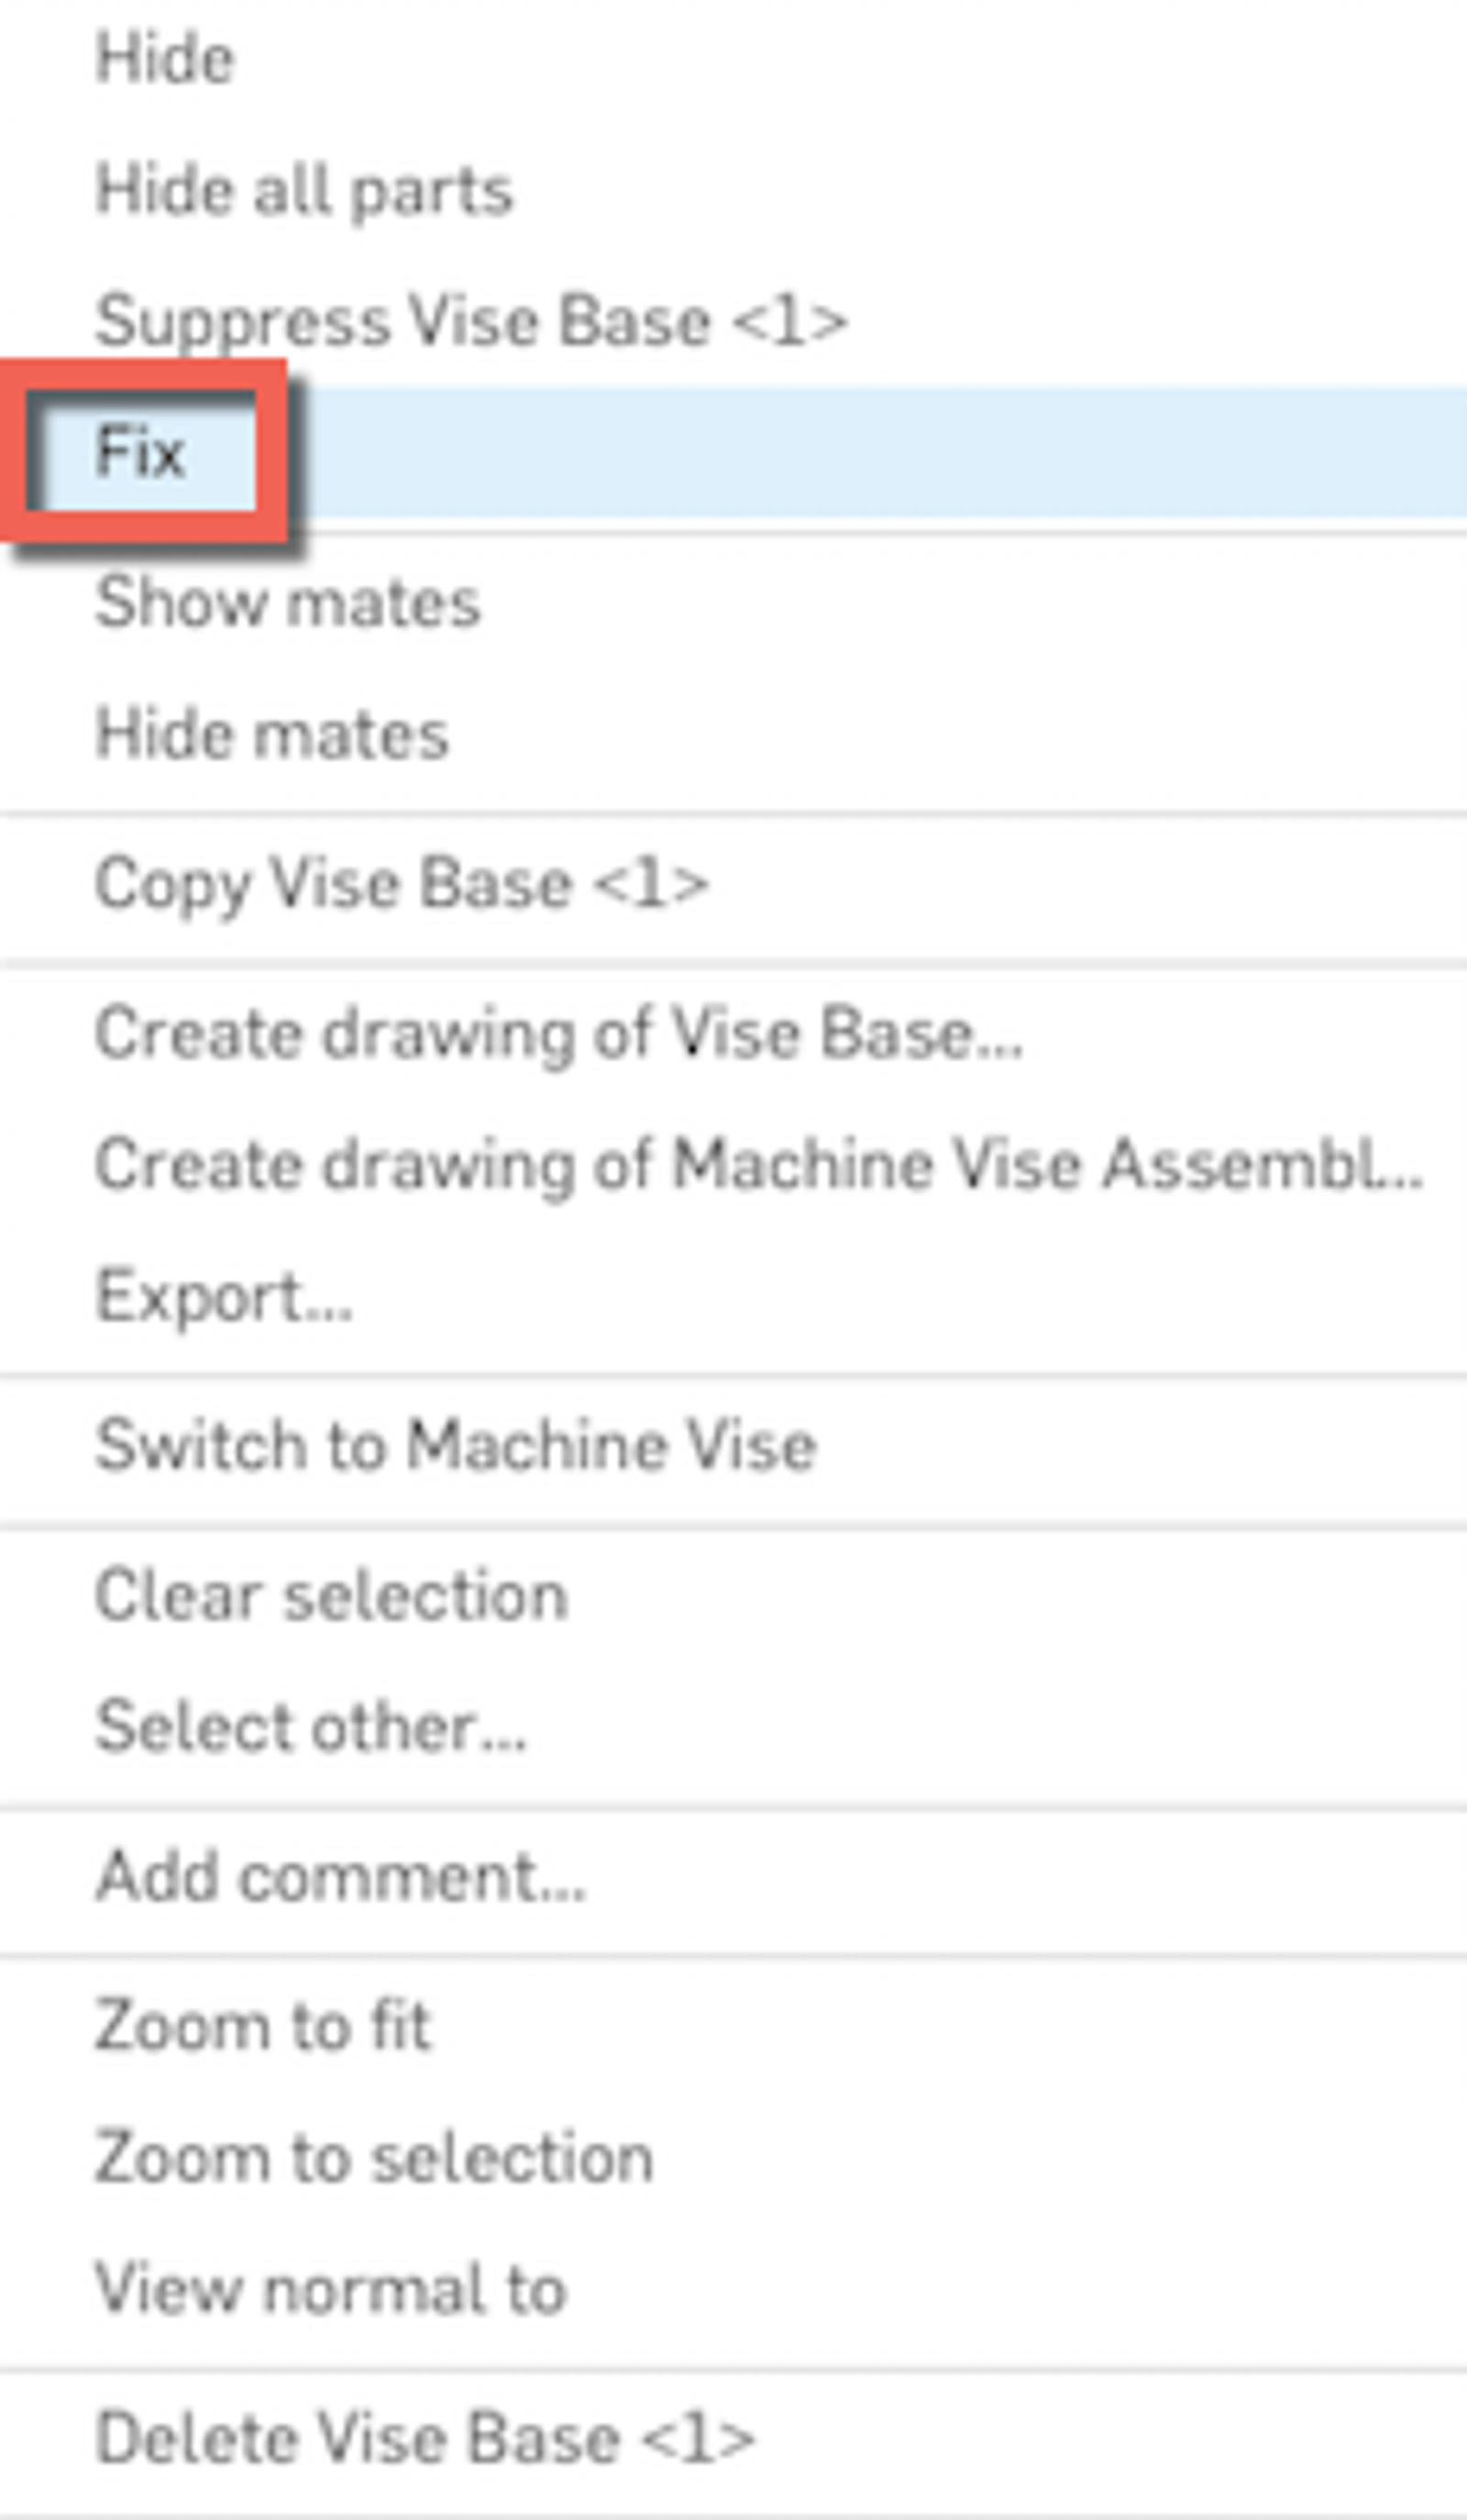Export the part via the Export… entry
This screenshot has width=1467, height=2520.
click(224, 1297)
